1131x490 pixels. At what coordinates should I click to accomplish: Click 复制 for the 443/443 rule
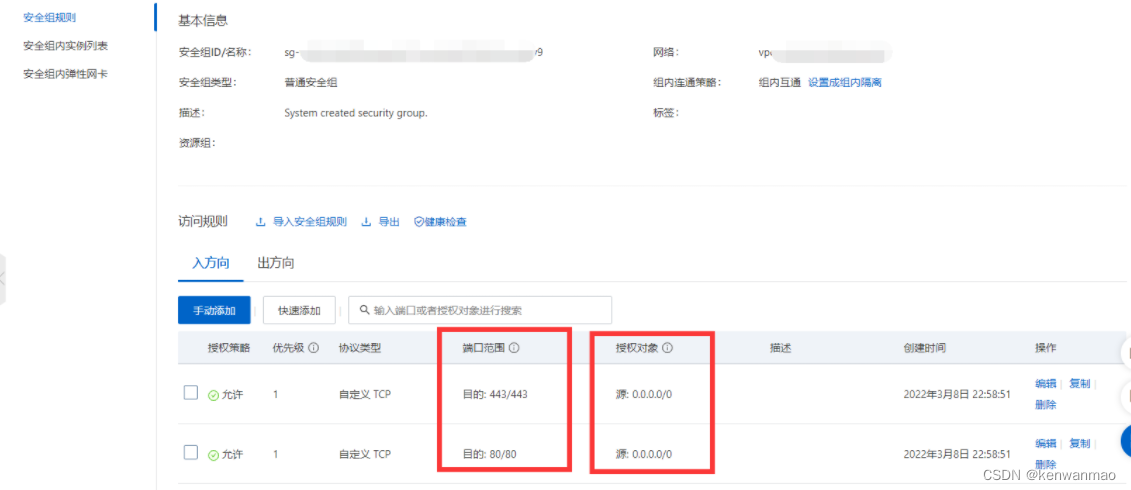coord(1079,384)
